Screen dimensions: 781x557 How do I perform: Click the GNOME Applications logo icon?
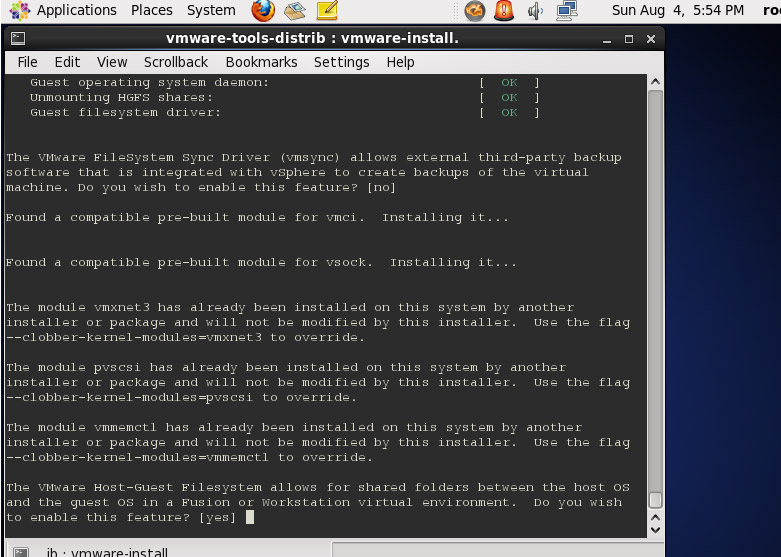pos(20,10)
